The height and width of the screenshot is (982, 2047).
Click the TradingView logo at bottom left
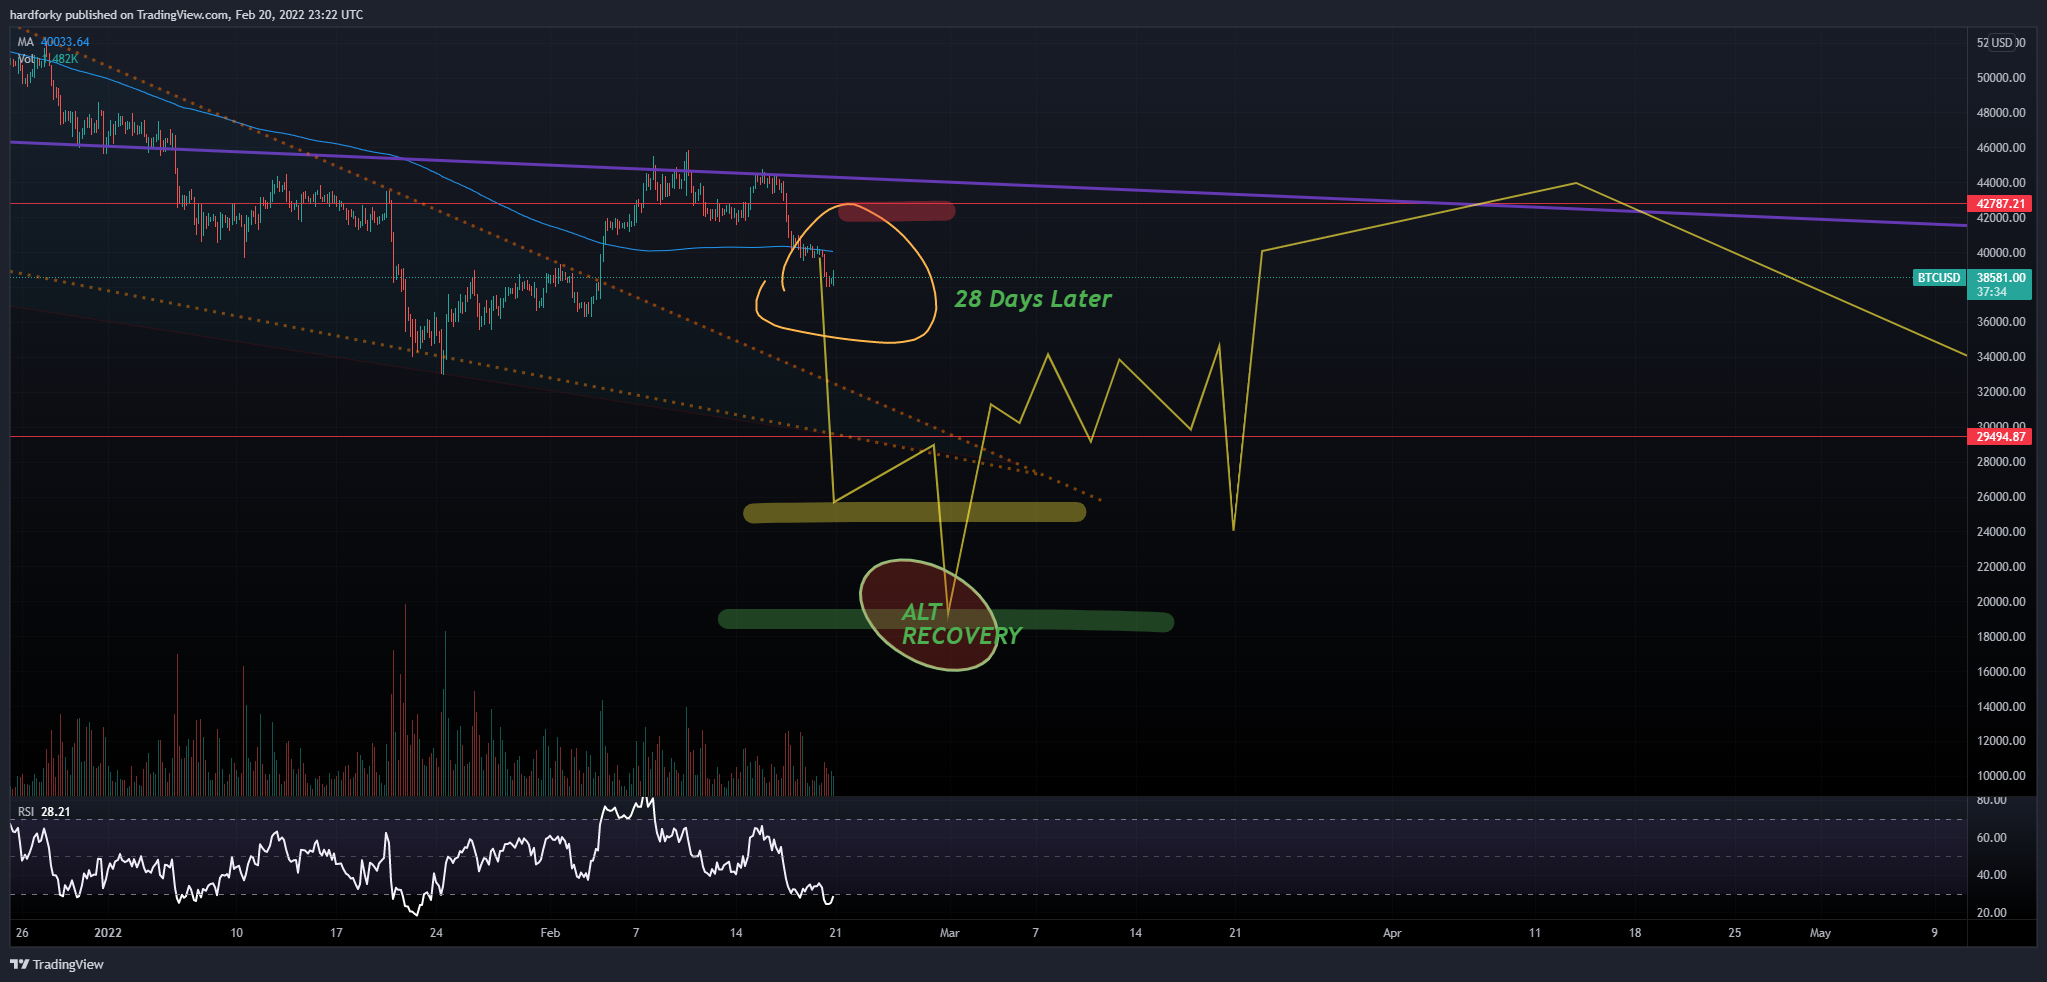[57, 964]
